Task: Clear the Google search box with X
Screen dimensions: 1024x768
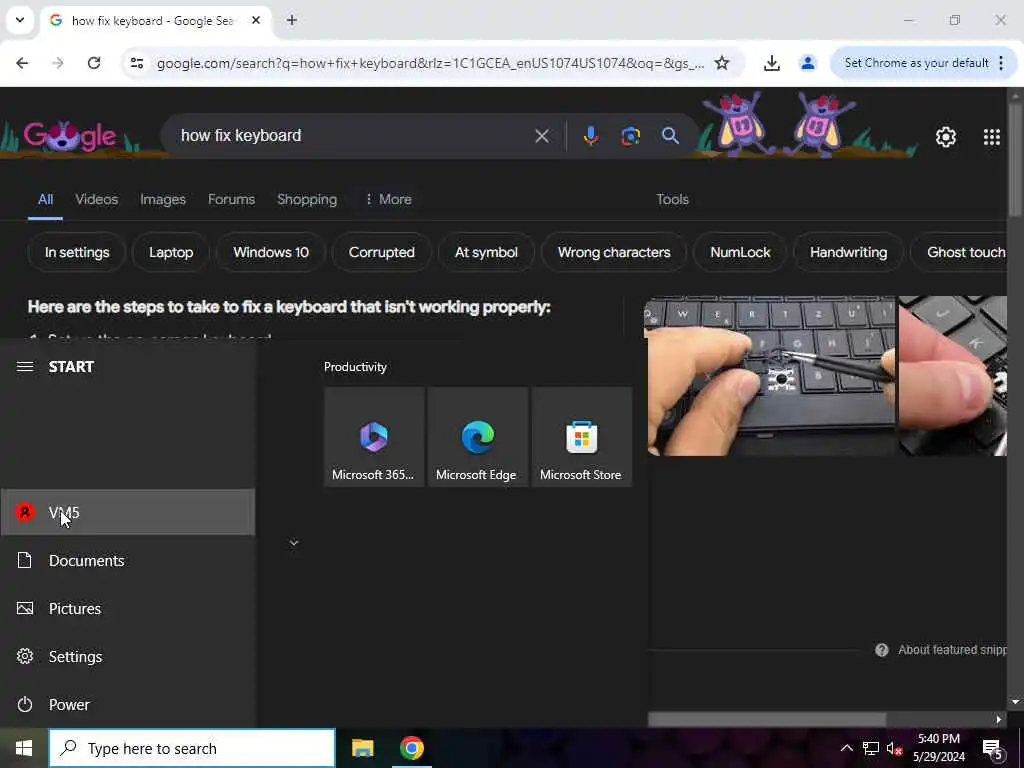Action: click(541, 136)
